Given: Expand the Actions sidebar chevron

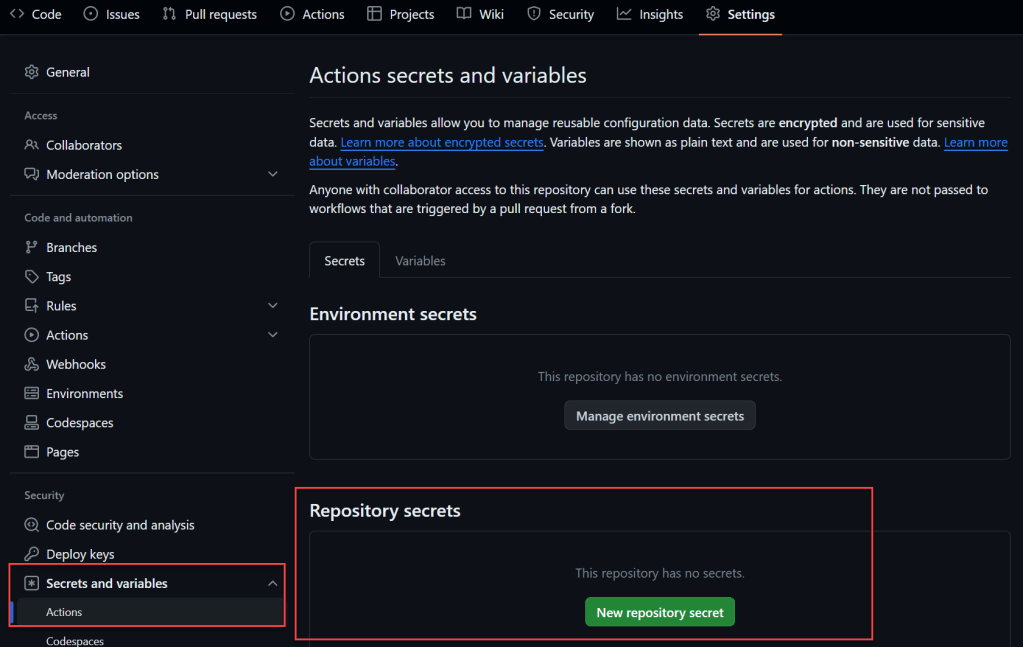Looking at the screenshot, I should (273, 335).
